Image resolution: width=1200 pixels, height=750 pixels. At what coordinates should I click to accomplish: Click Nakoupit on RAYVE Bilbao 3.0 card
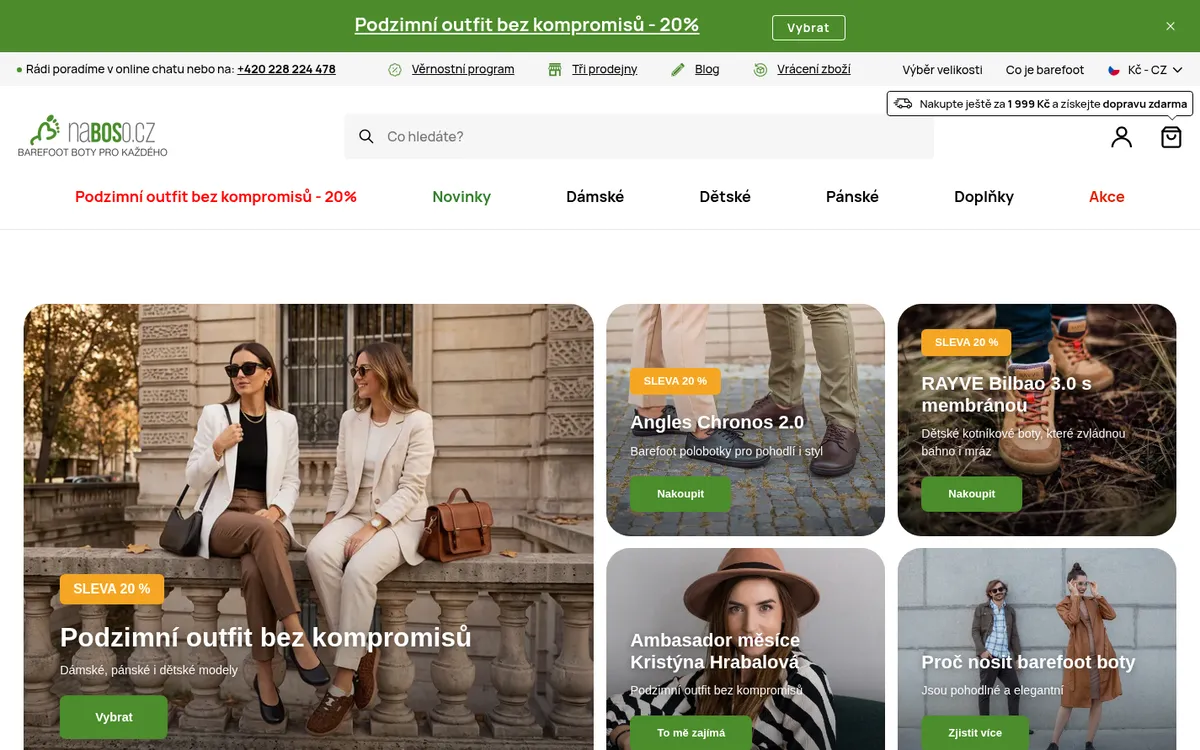point(972,494)
